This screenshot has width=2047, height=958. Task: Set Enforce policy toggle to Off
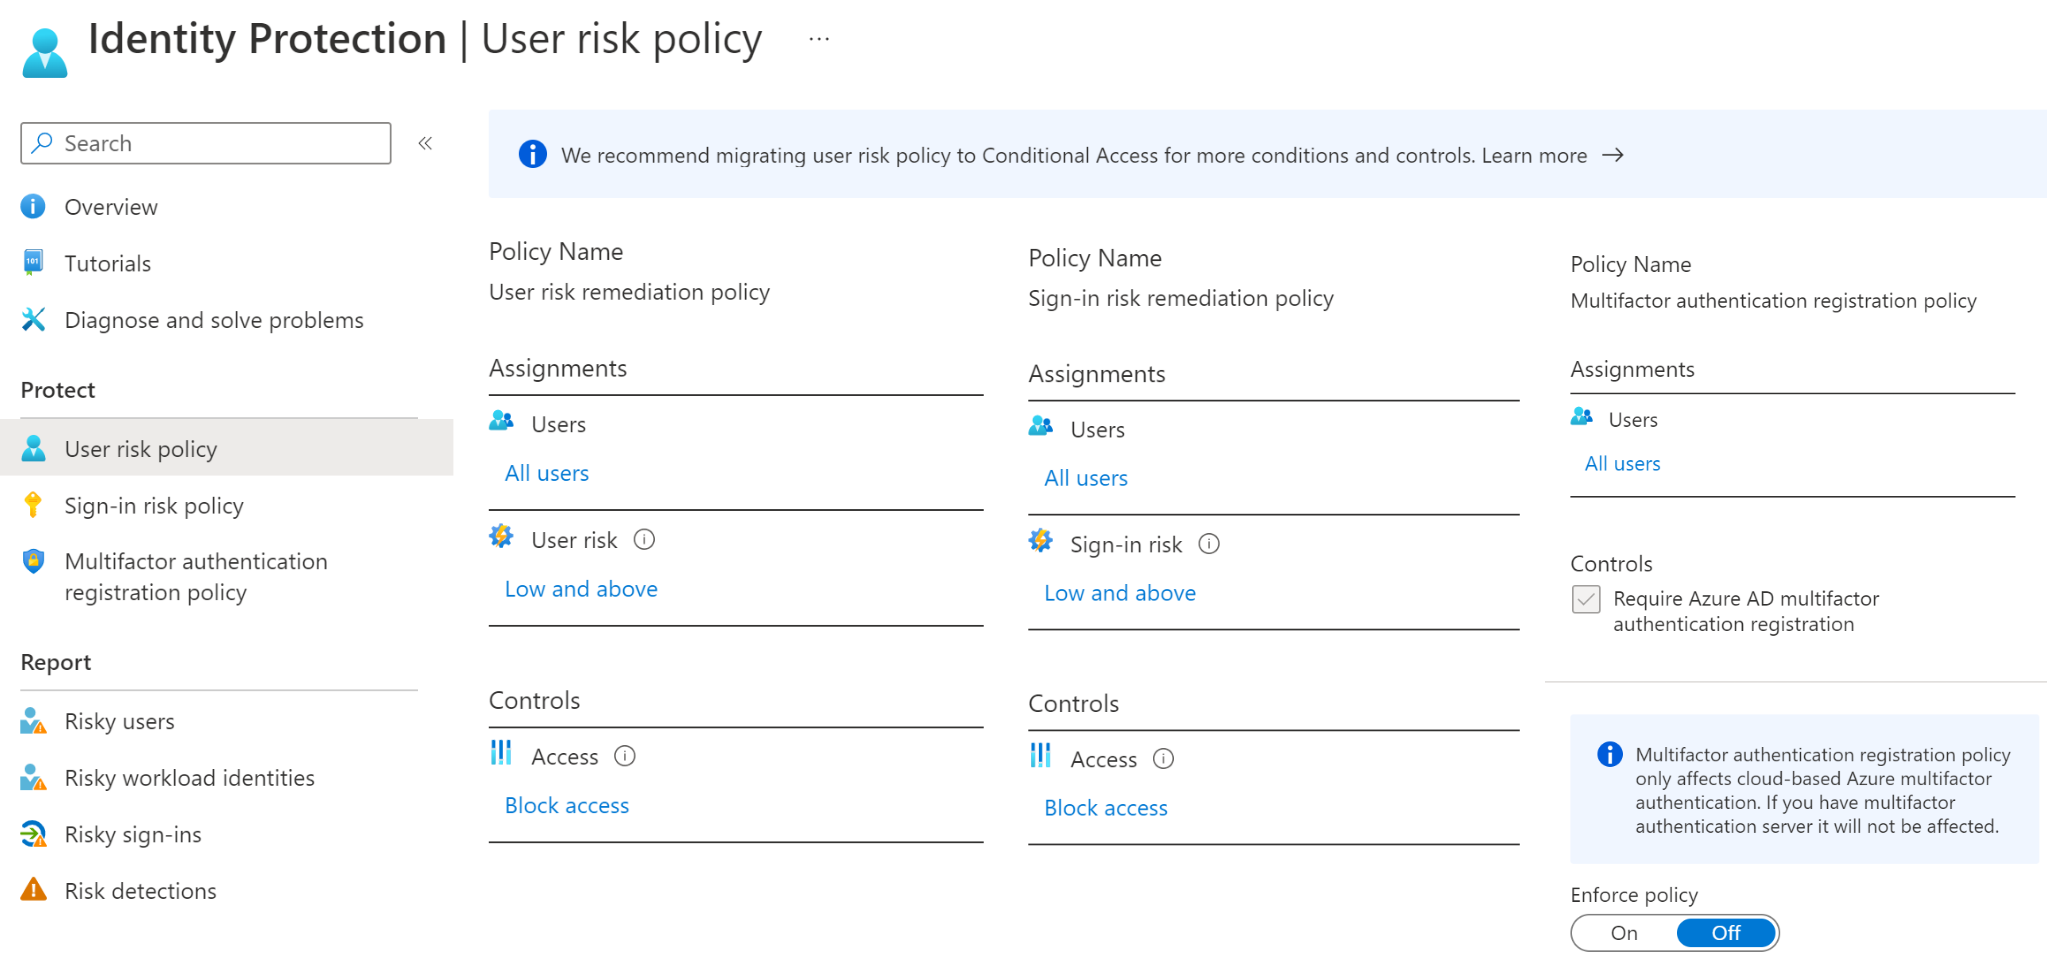[x=1726, y=933]
